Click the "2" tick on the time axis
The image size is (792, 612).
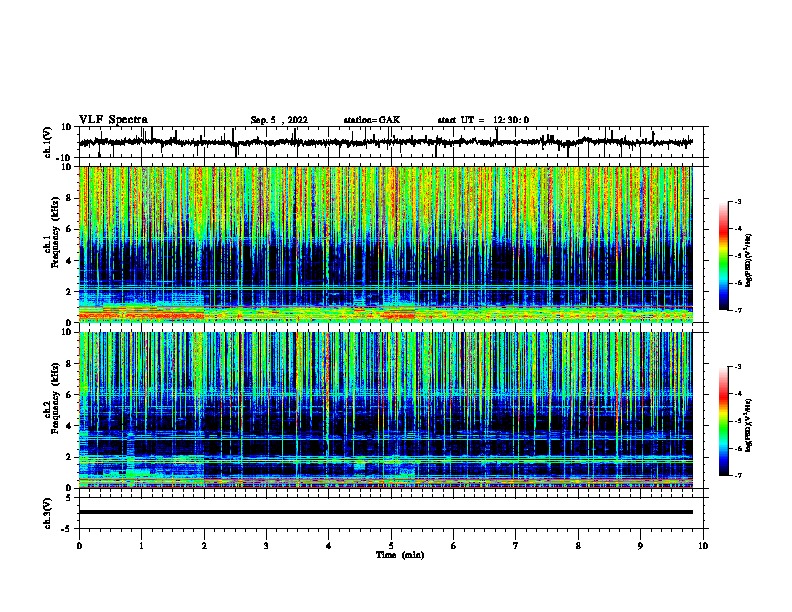coord(204,546)
